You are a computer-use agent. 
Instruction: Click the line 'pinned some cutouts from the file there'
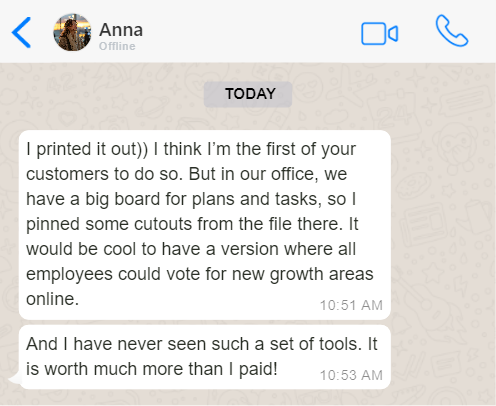click(192, 224)
